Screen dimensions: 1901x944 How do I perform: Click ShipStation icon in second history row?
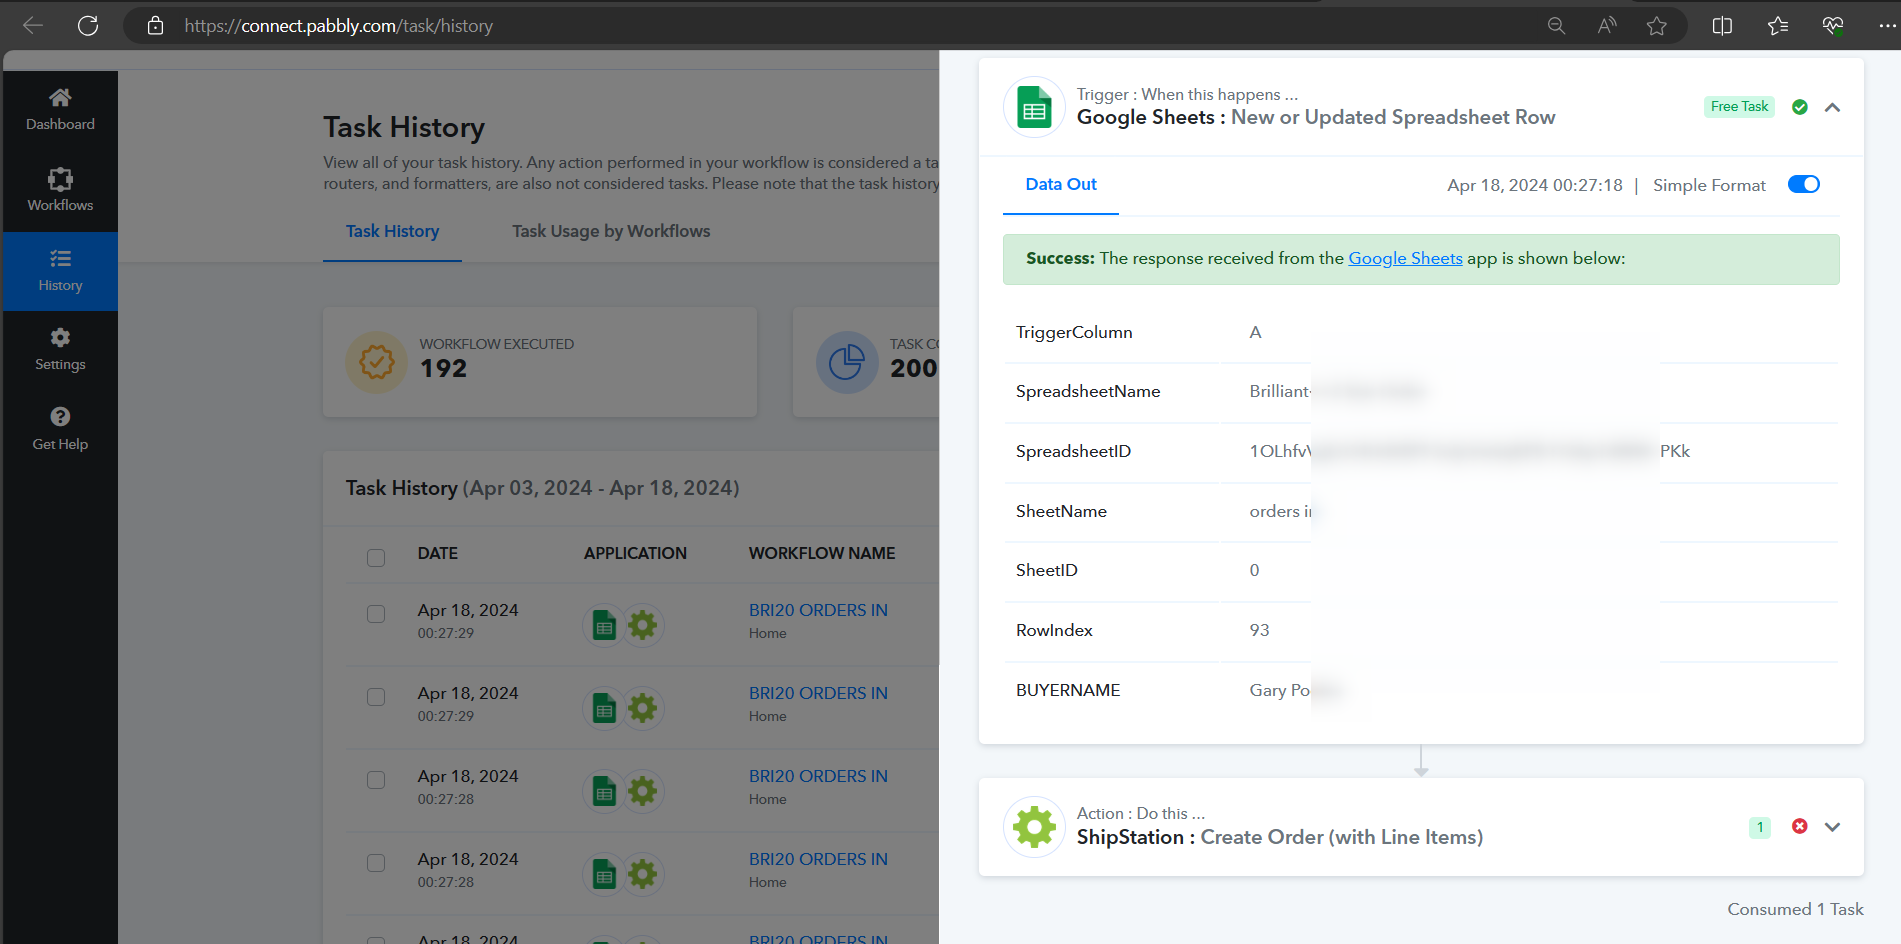pyautogui.click(x=643, y=709)
